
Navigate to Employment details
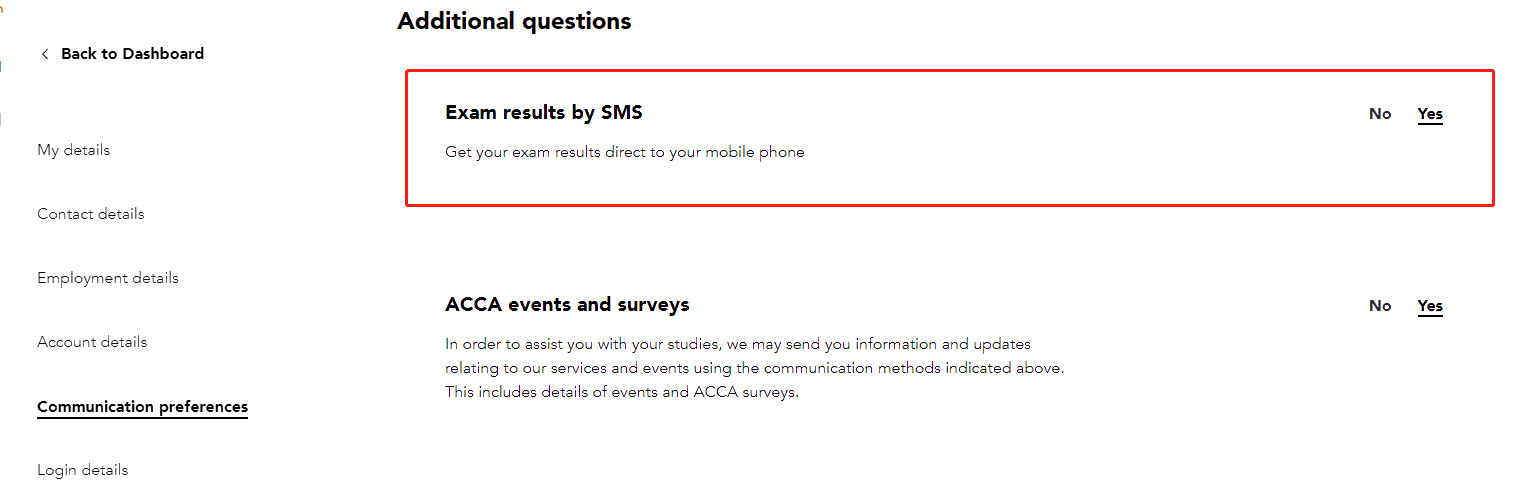point(108,278)
